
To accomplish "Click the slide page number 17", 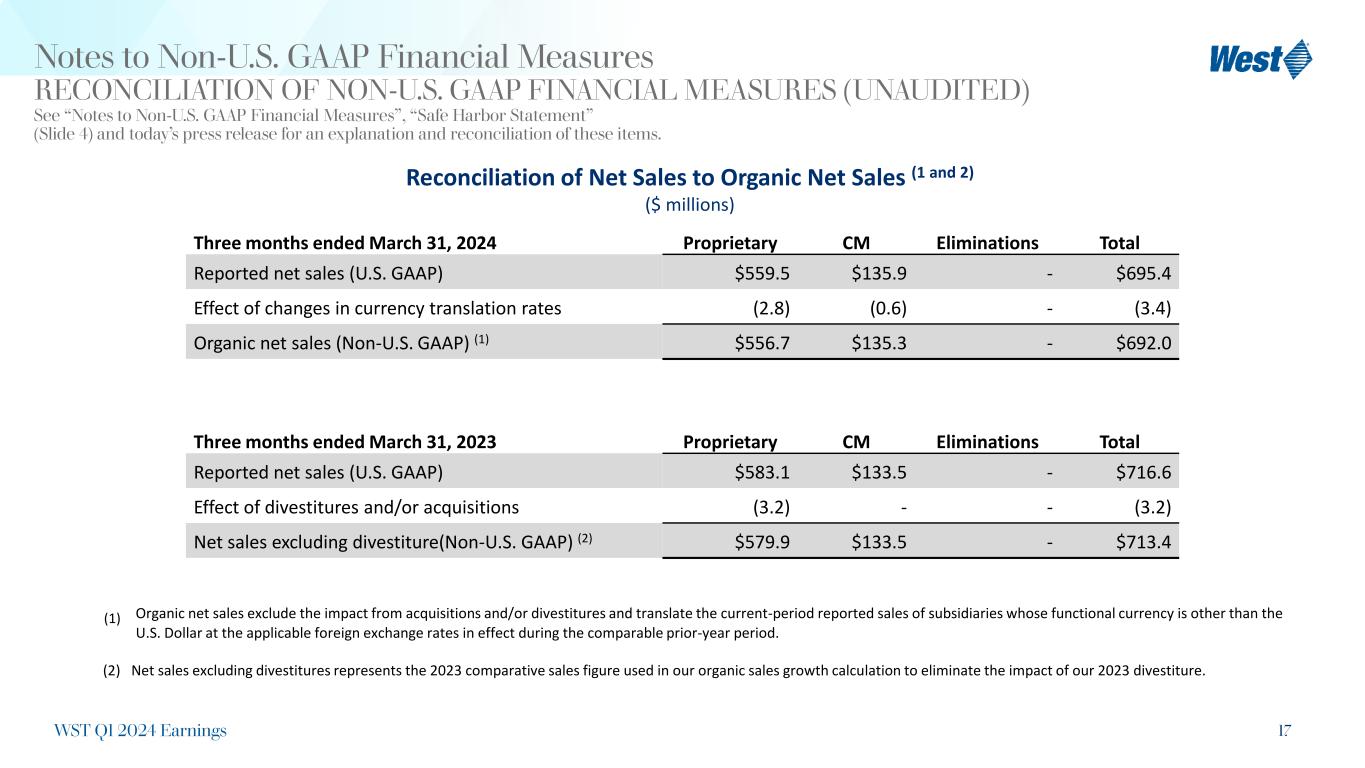I will pos(1283,731).
